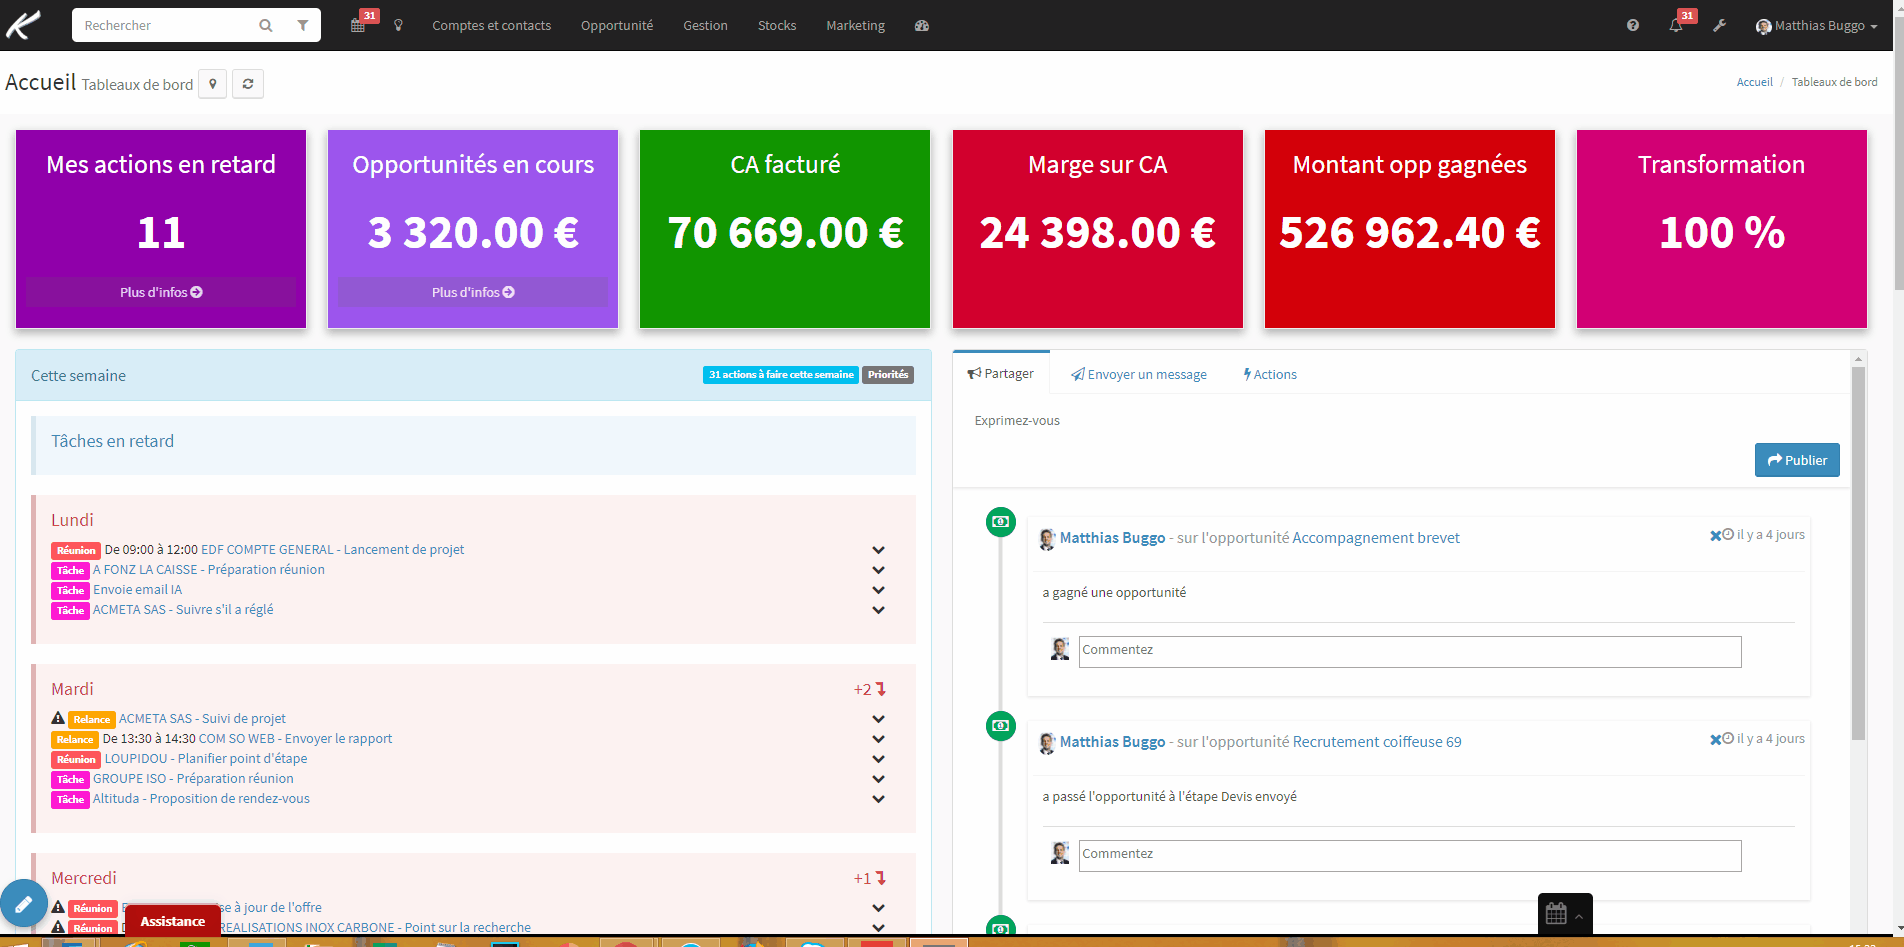Click warning triangle beside ACMETA SAS Suivi de projet
Screen dimensions: 1904x947
coord(58,718)
